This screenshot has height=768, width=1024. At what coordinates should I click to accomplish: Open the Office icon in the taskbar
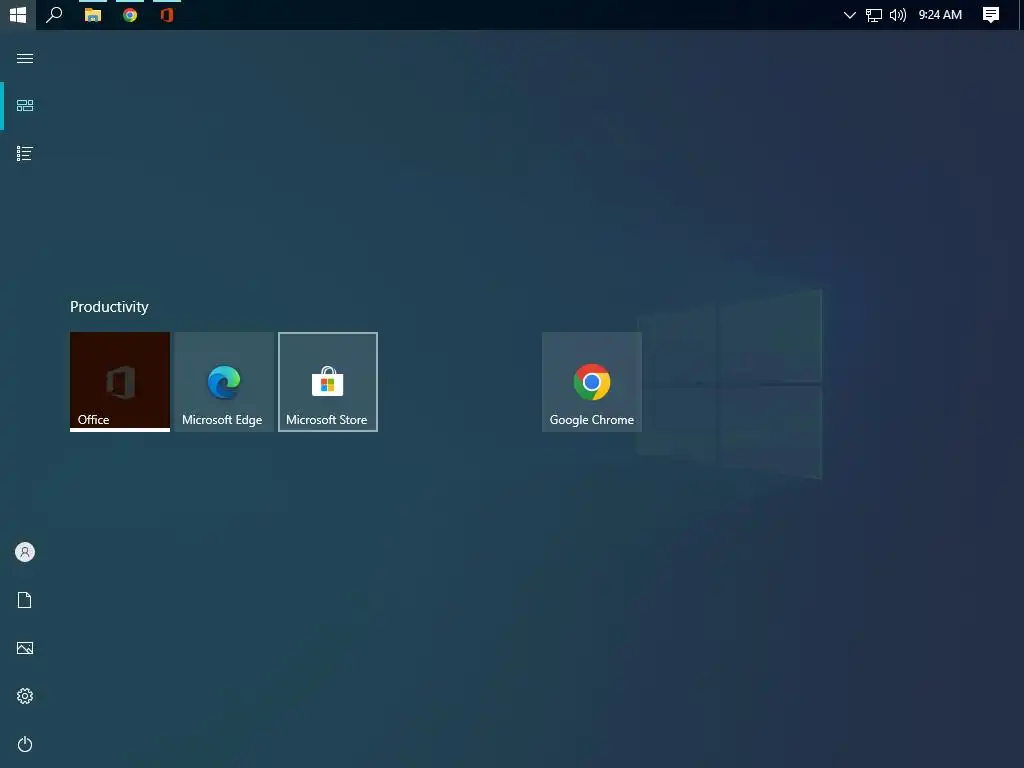click(167, 15)
